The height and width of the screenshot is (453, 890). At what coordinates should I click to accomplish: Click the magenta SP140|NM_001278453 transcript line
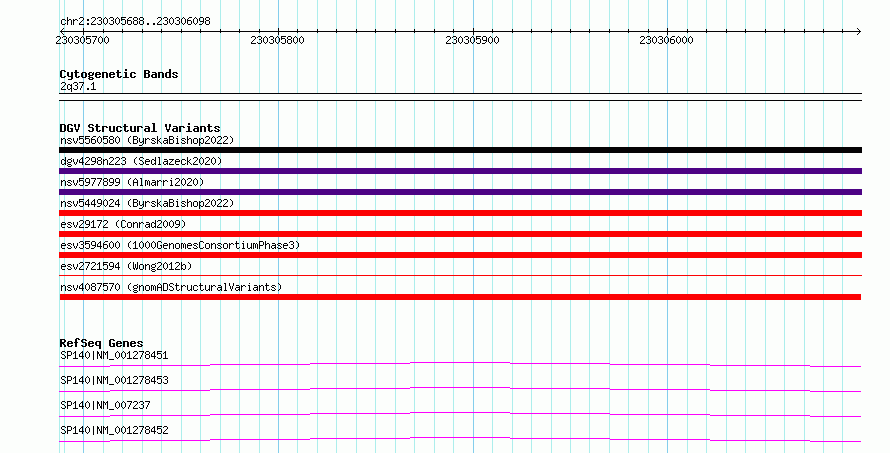[460, 389]
